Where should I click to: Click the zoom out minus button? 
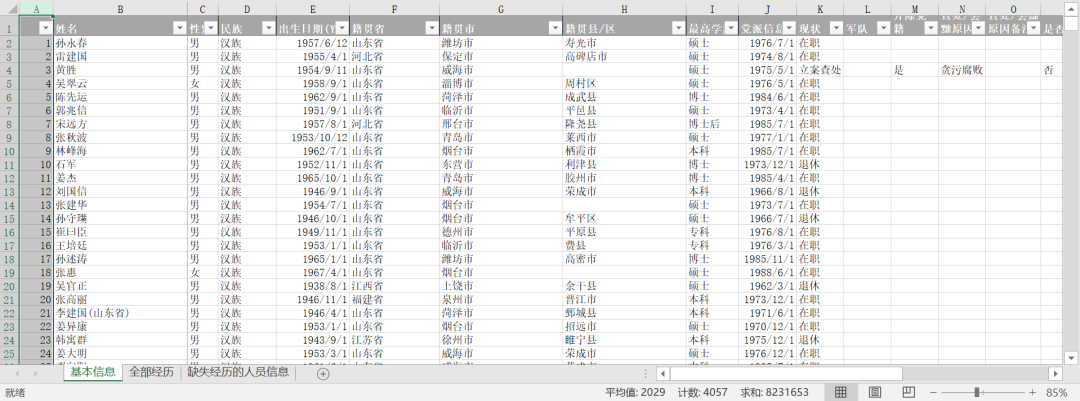pos(931,393)
